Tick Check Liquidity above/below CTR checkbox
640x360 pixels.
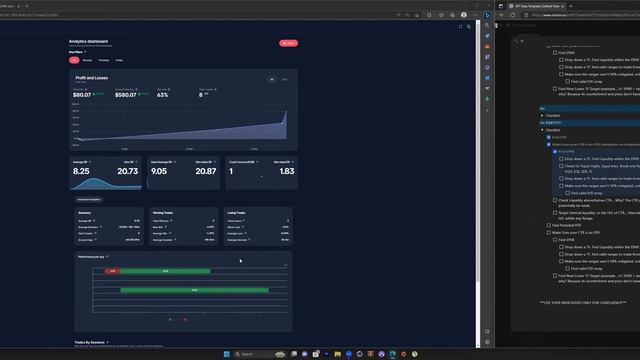coord(555,200)
